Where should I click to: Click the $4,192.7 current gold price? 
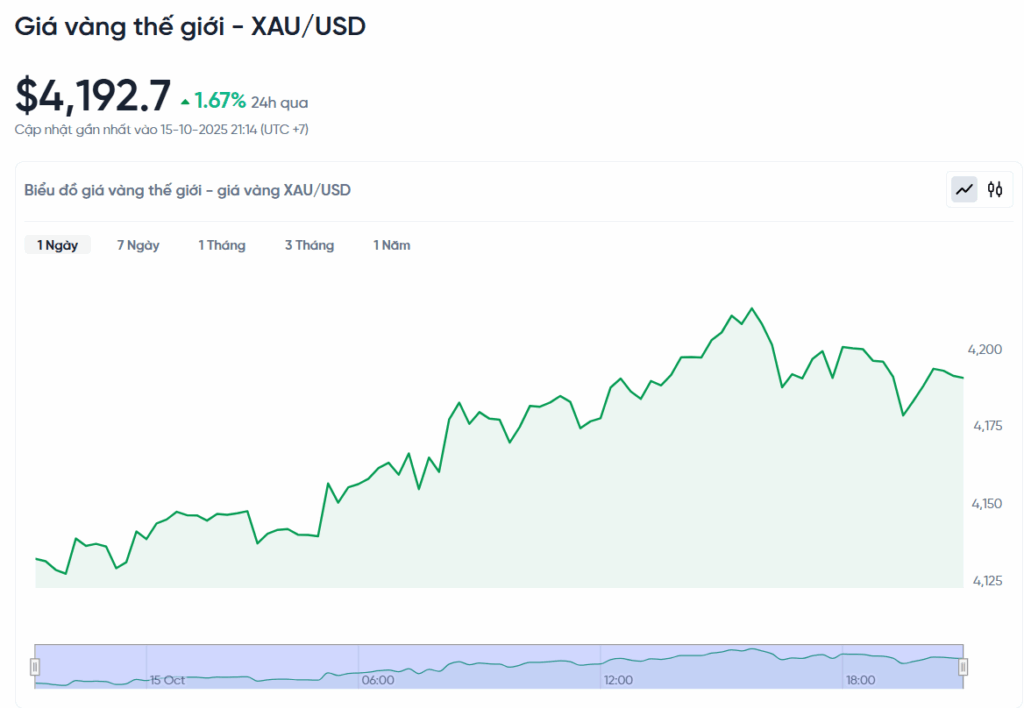pyautogui.click(x=93, y=95)
